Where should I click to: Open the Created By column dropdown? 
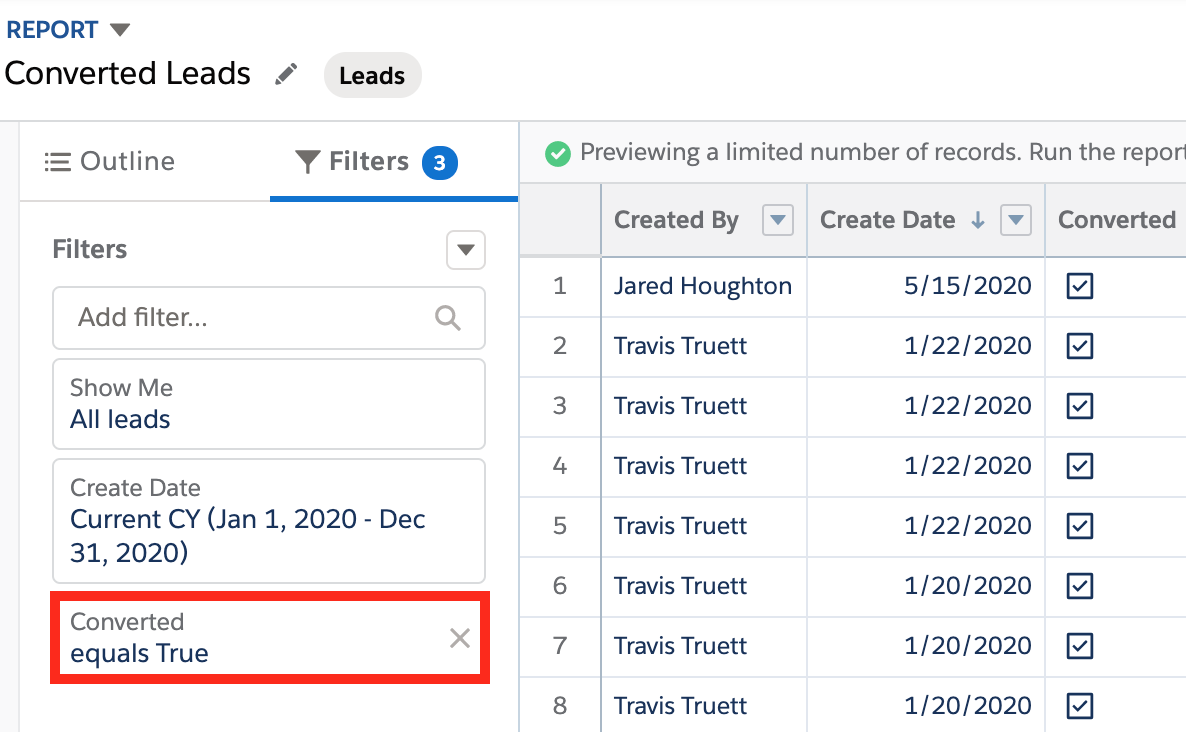point(777,221)
